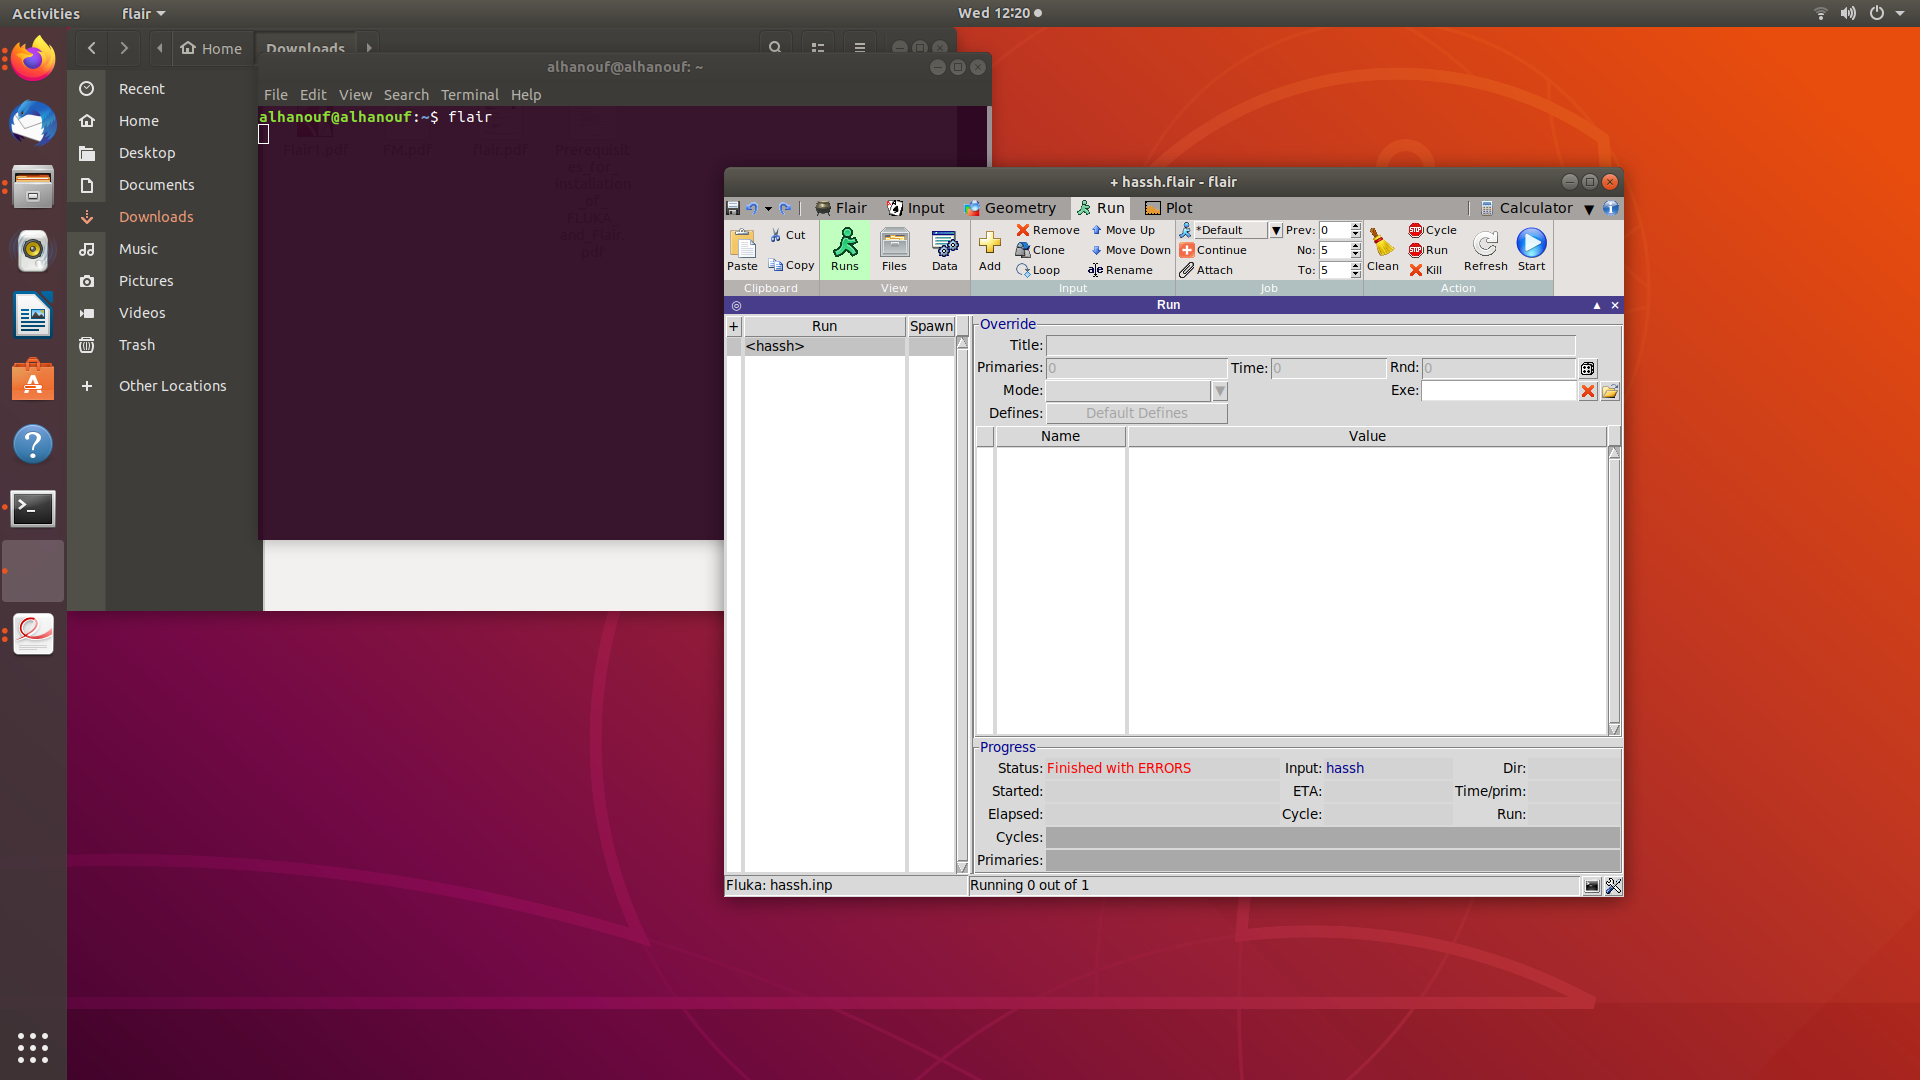
Task: Remove the selected run
Action: point(1048,230)
